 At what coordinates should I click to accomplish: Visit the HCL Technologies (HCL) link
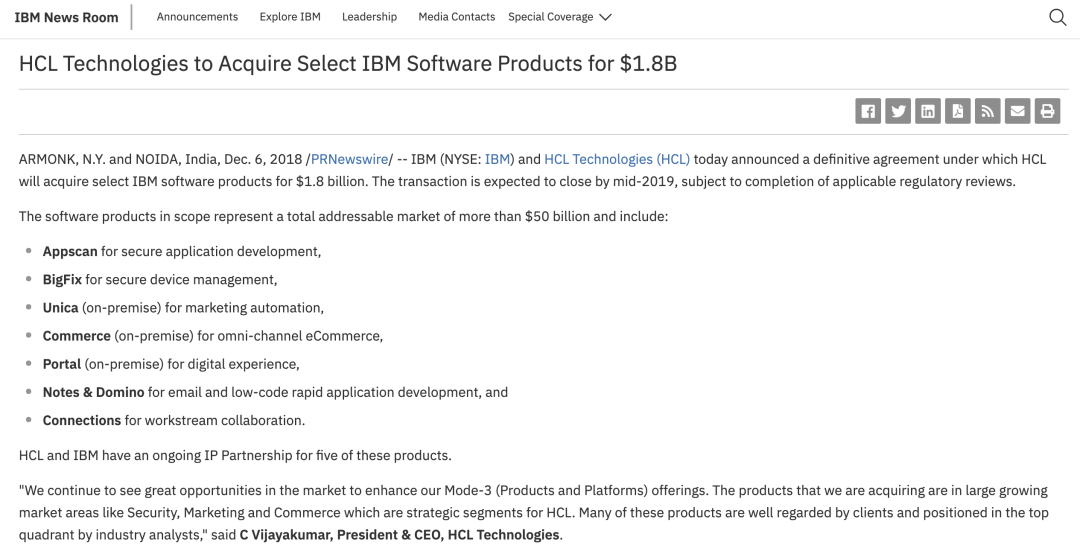[x=616, y=159]
